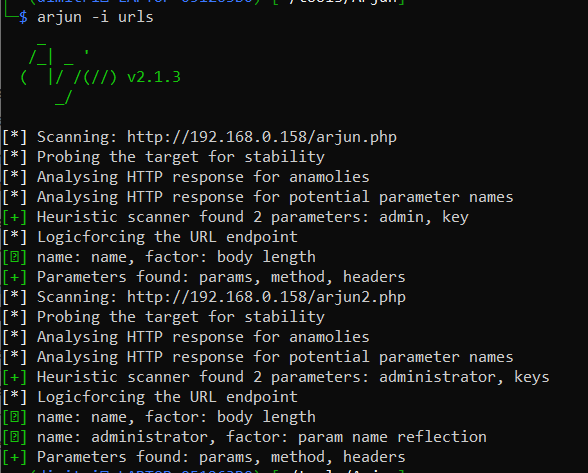Click second 'Analysing HTTP response for anamolies' line

[x=203, y=337]
